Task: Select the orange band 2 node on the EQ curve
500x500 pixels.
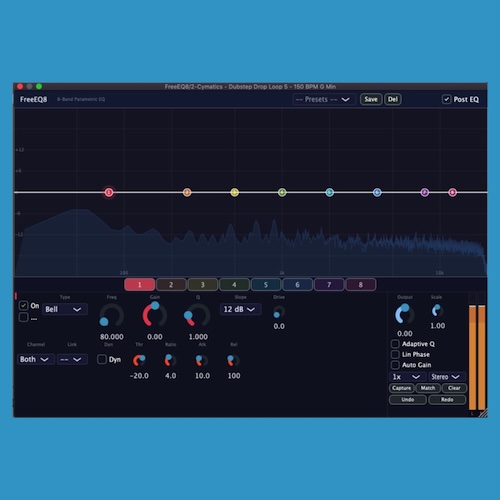Action: (x=187, y=192)
